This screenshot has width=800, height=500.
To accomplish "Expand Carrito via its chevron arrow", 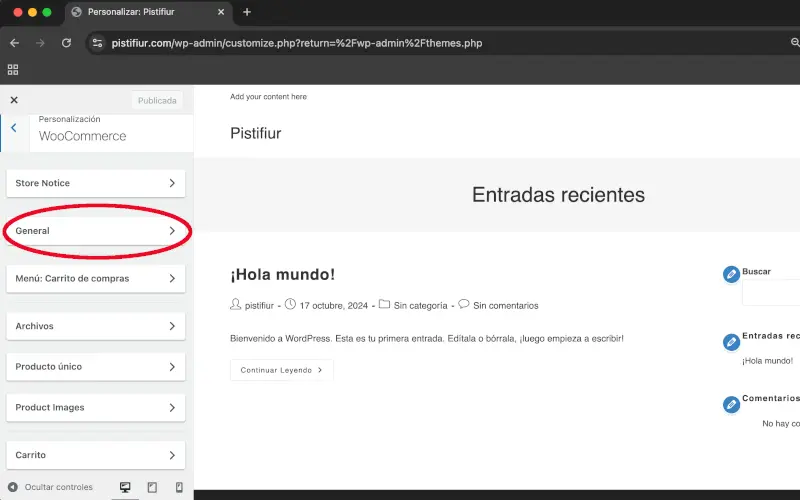I will coord(172,455).
